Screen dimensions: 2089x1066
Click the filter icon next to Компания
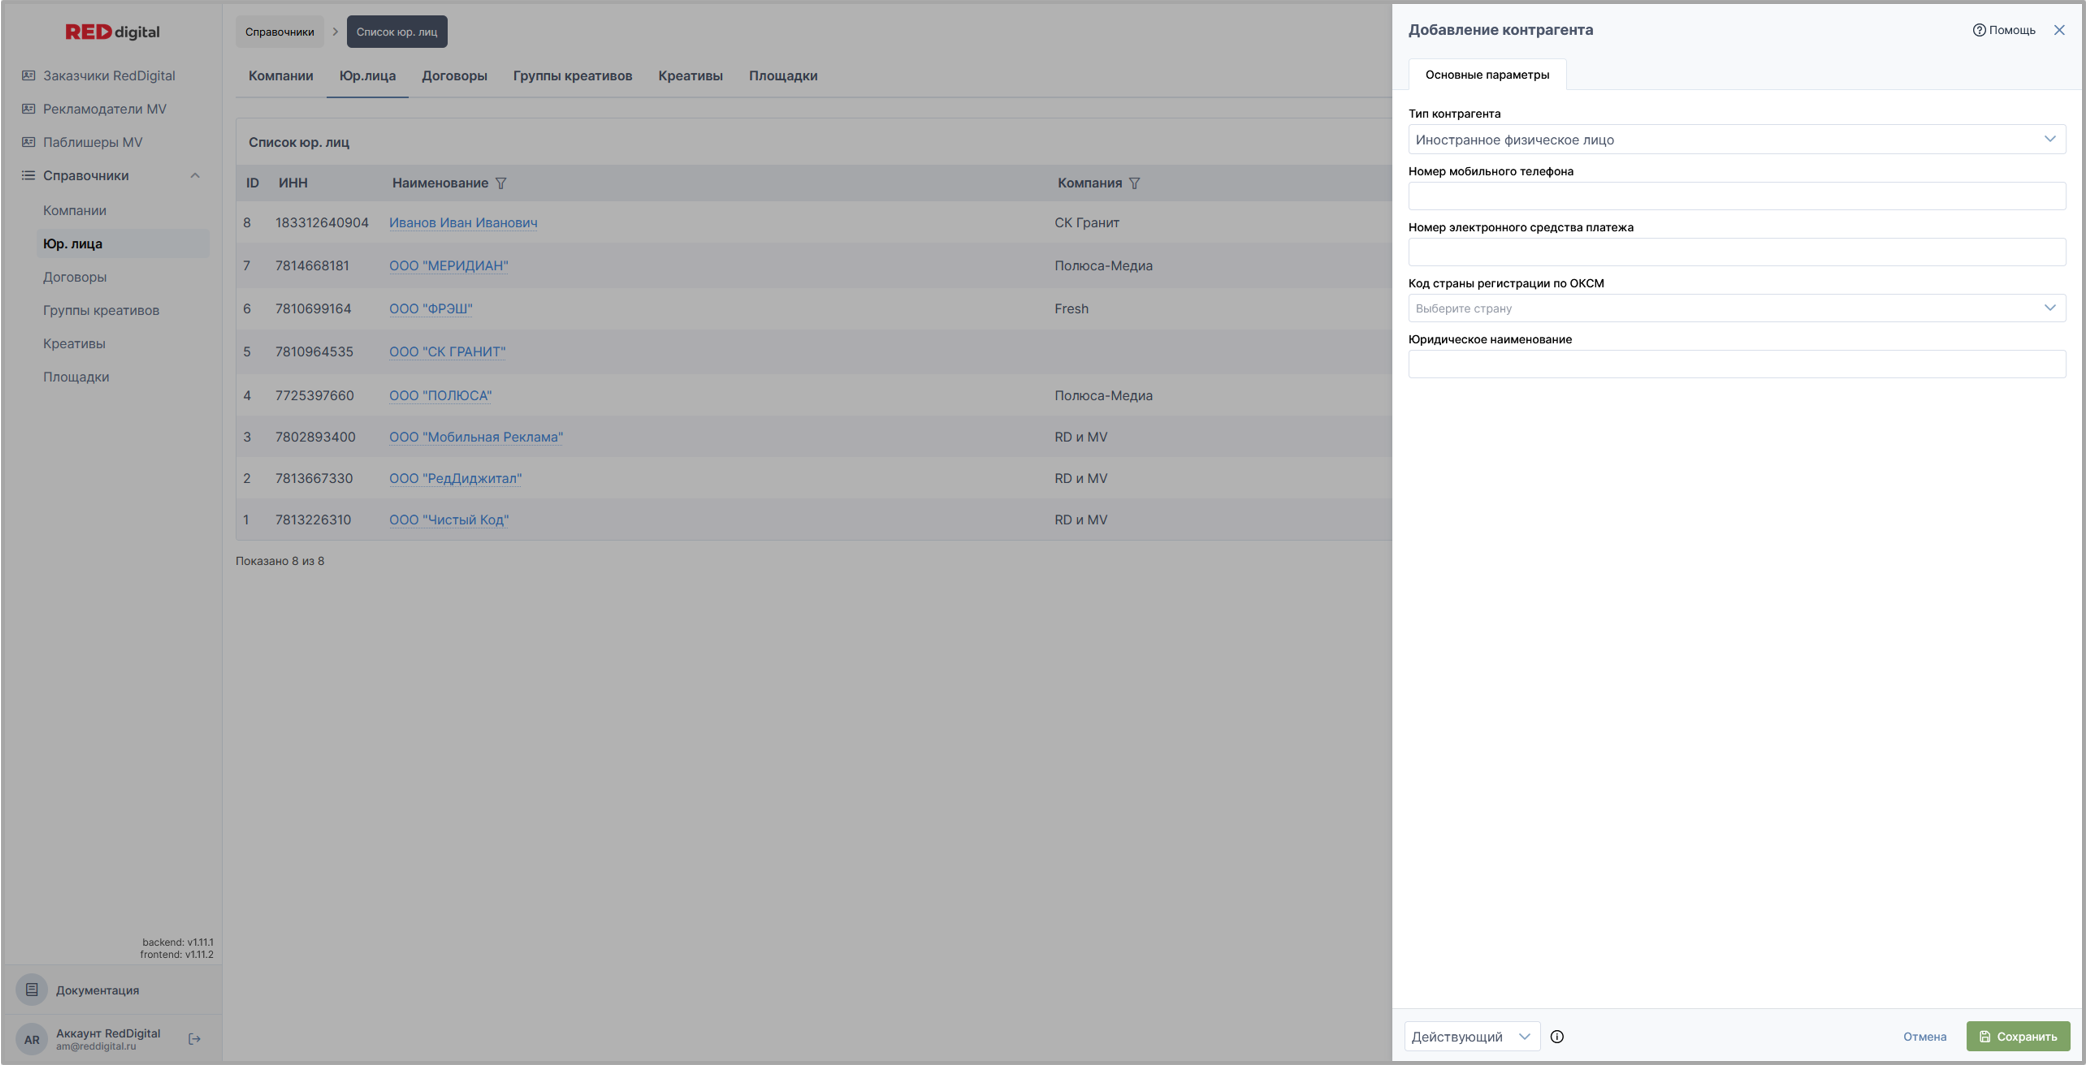coord(1134,183)
